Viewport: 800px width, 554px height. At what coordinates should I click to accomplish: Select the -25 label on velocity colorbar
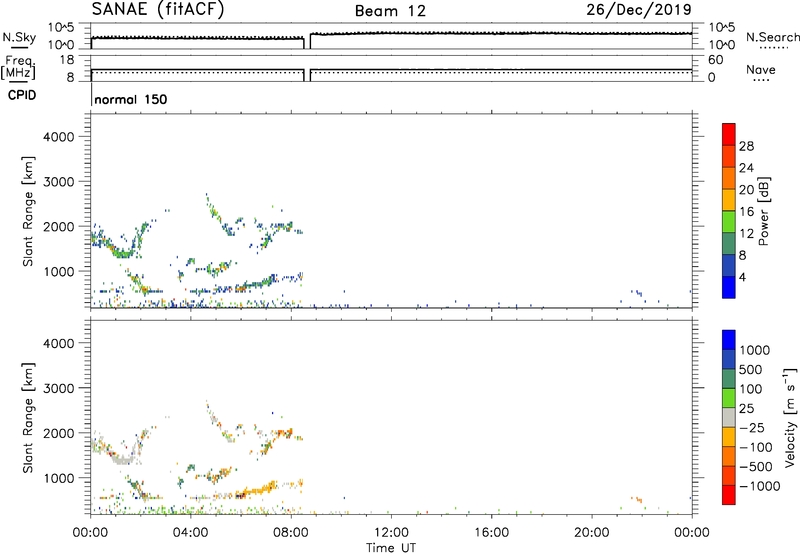click(752, 428)
